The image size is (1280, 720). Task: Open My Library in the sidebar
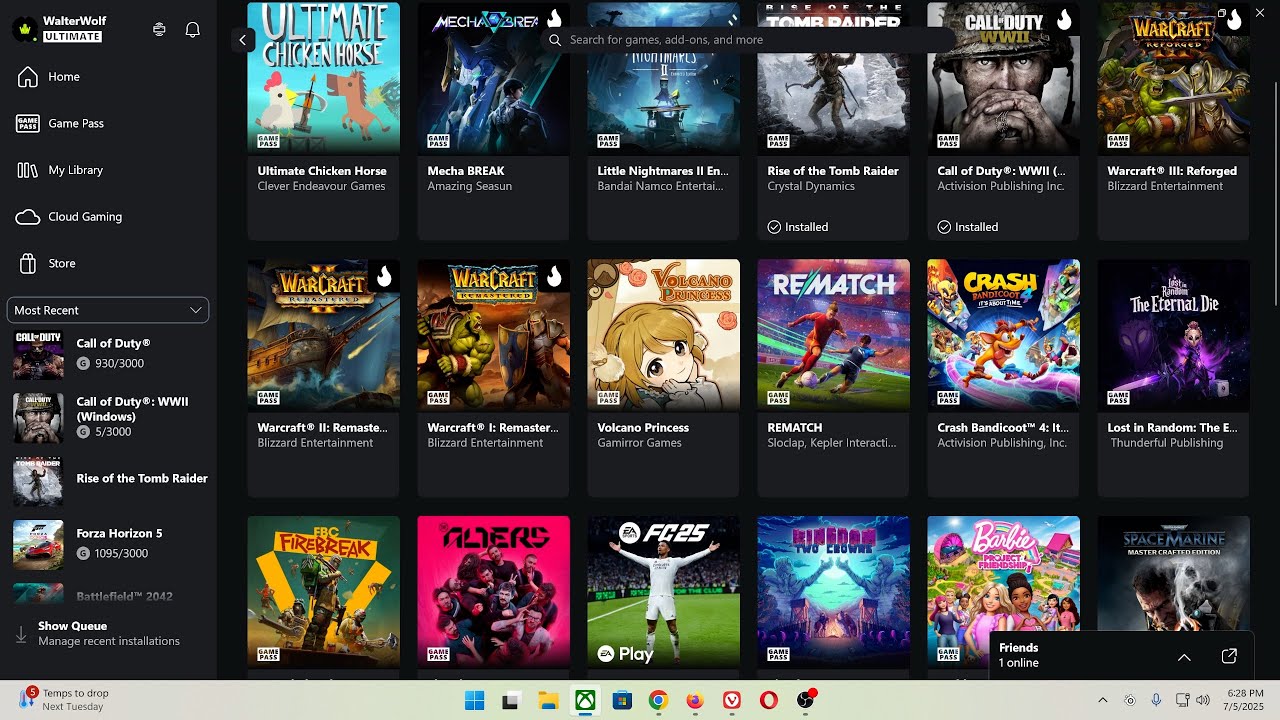[108, 170]
